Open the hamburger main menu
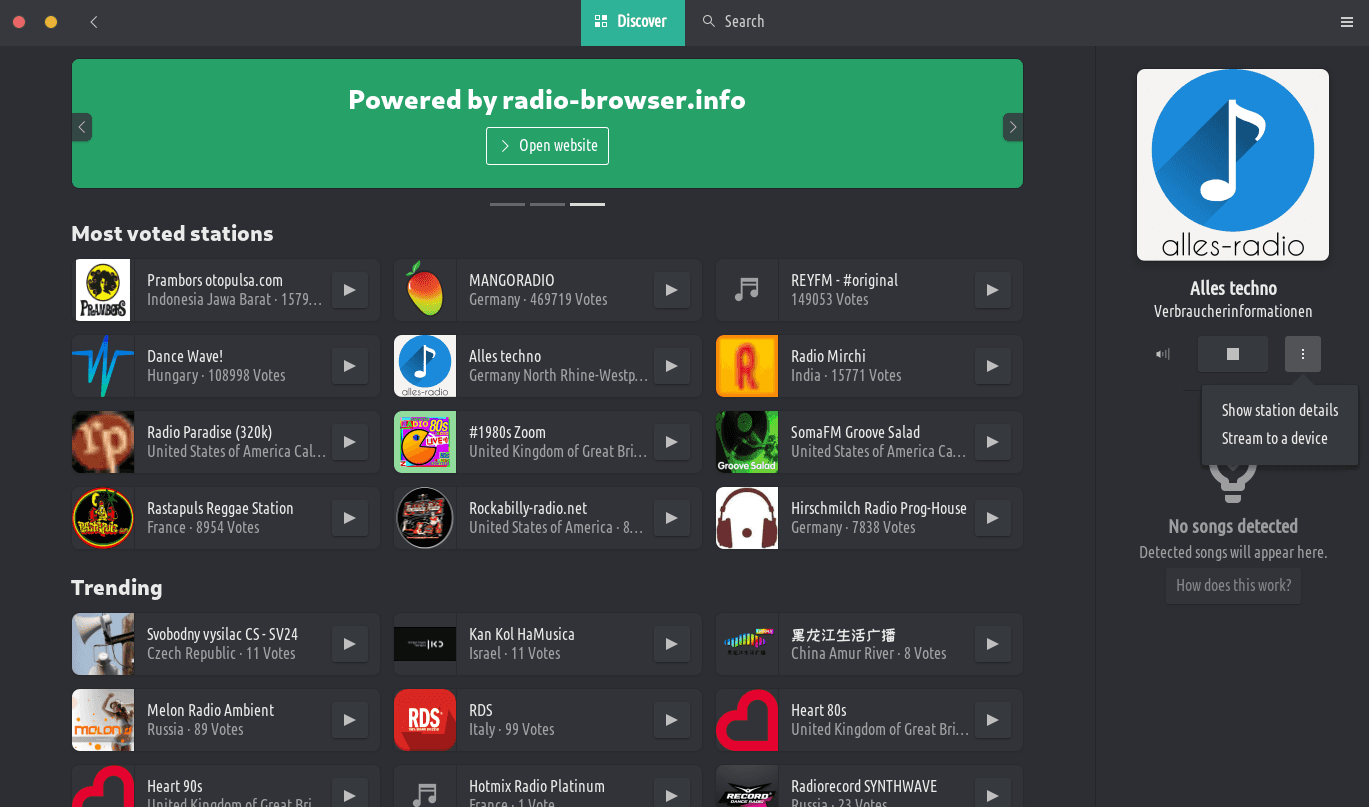 tap(1346, 22)
